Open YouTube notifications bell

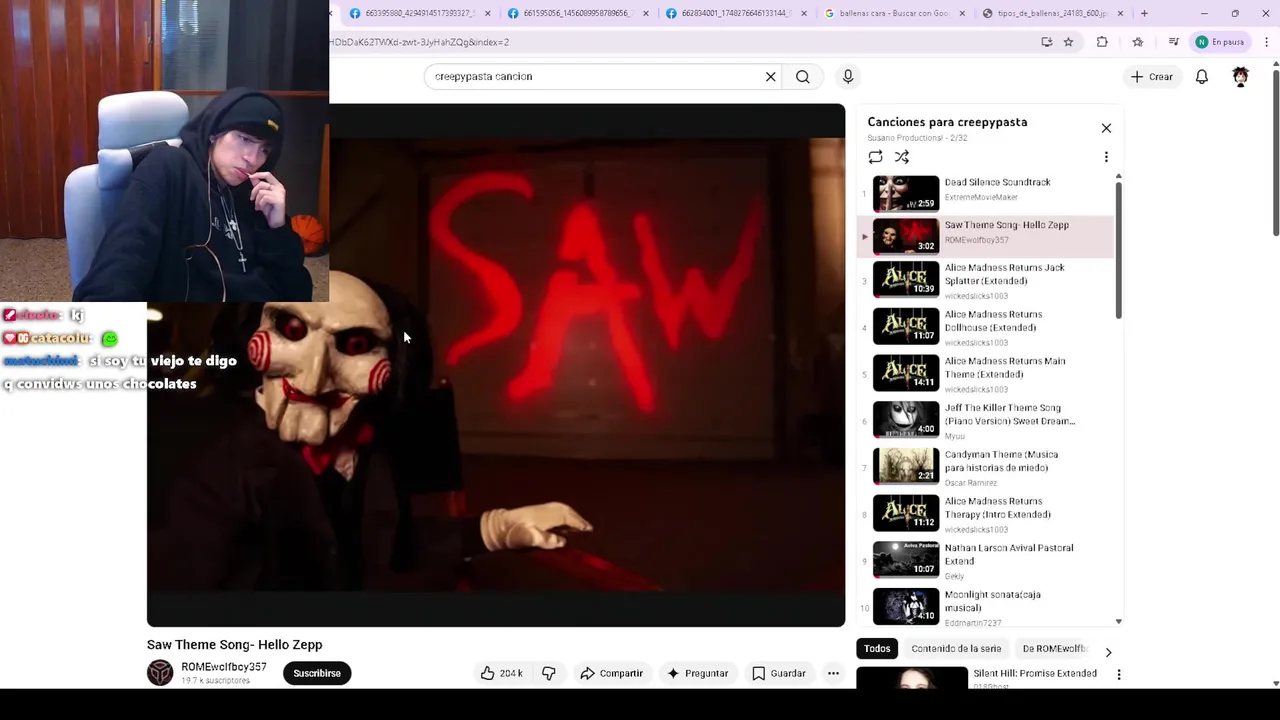1202,76
